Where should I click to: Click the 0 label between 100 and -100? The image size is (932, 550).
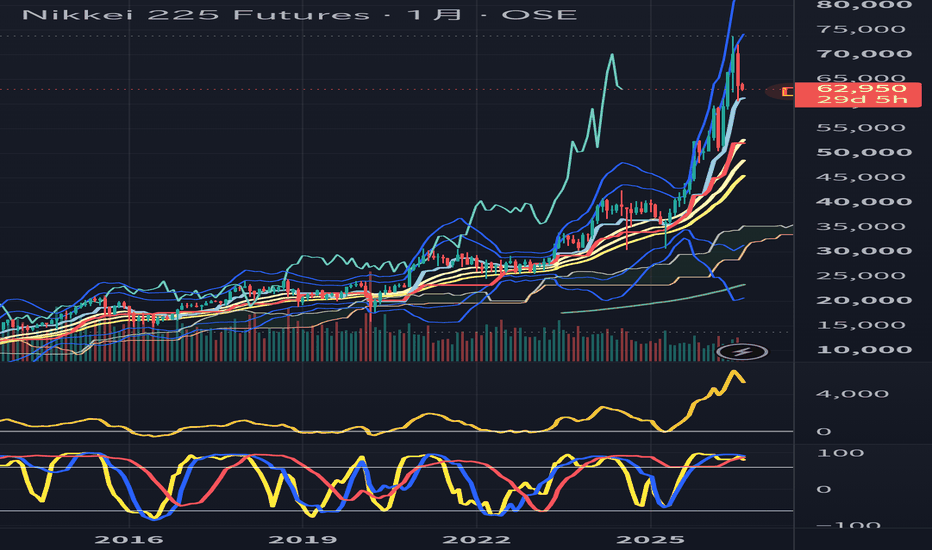(x=823, y=489)
